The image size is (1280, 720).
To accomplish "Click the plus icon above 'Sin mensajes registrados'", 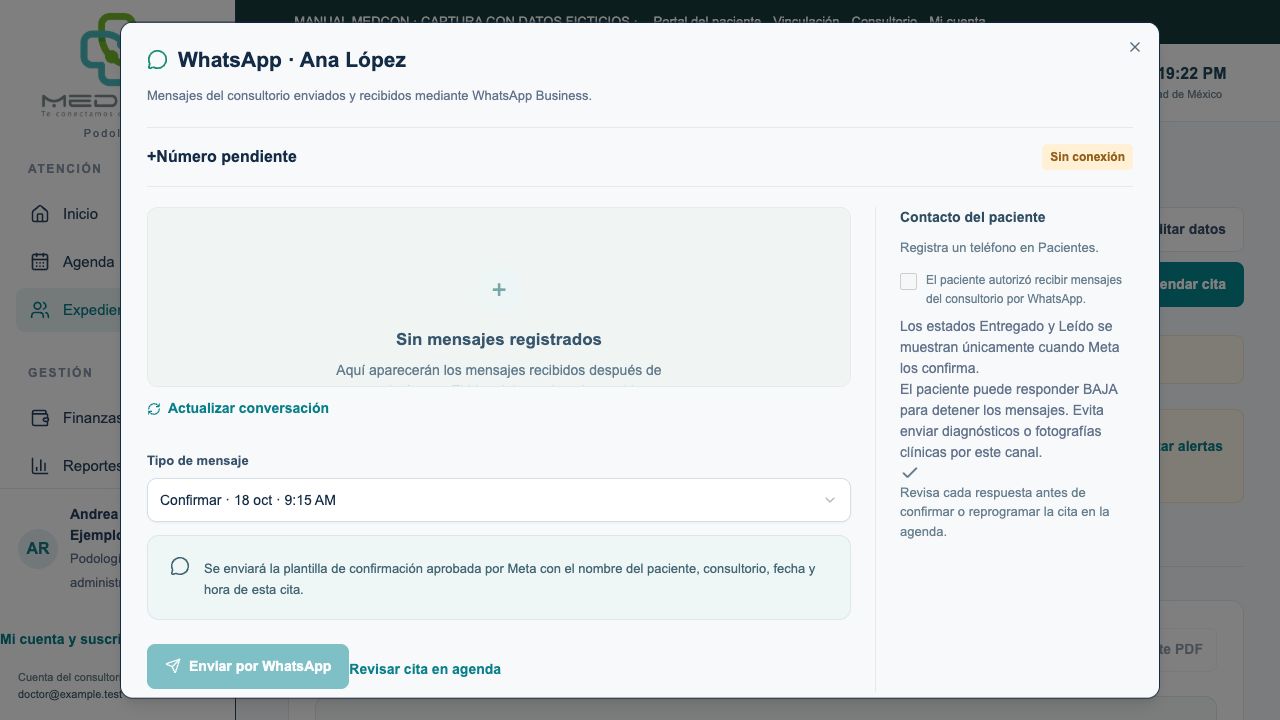I will pyautogui.click(x=499, y=290).
